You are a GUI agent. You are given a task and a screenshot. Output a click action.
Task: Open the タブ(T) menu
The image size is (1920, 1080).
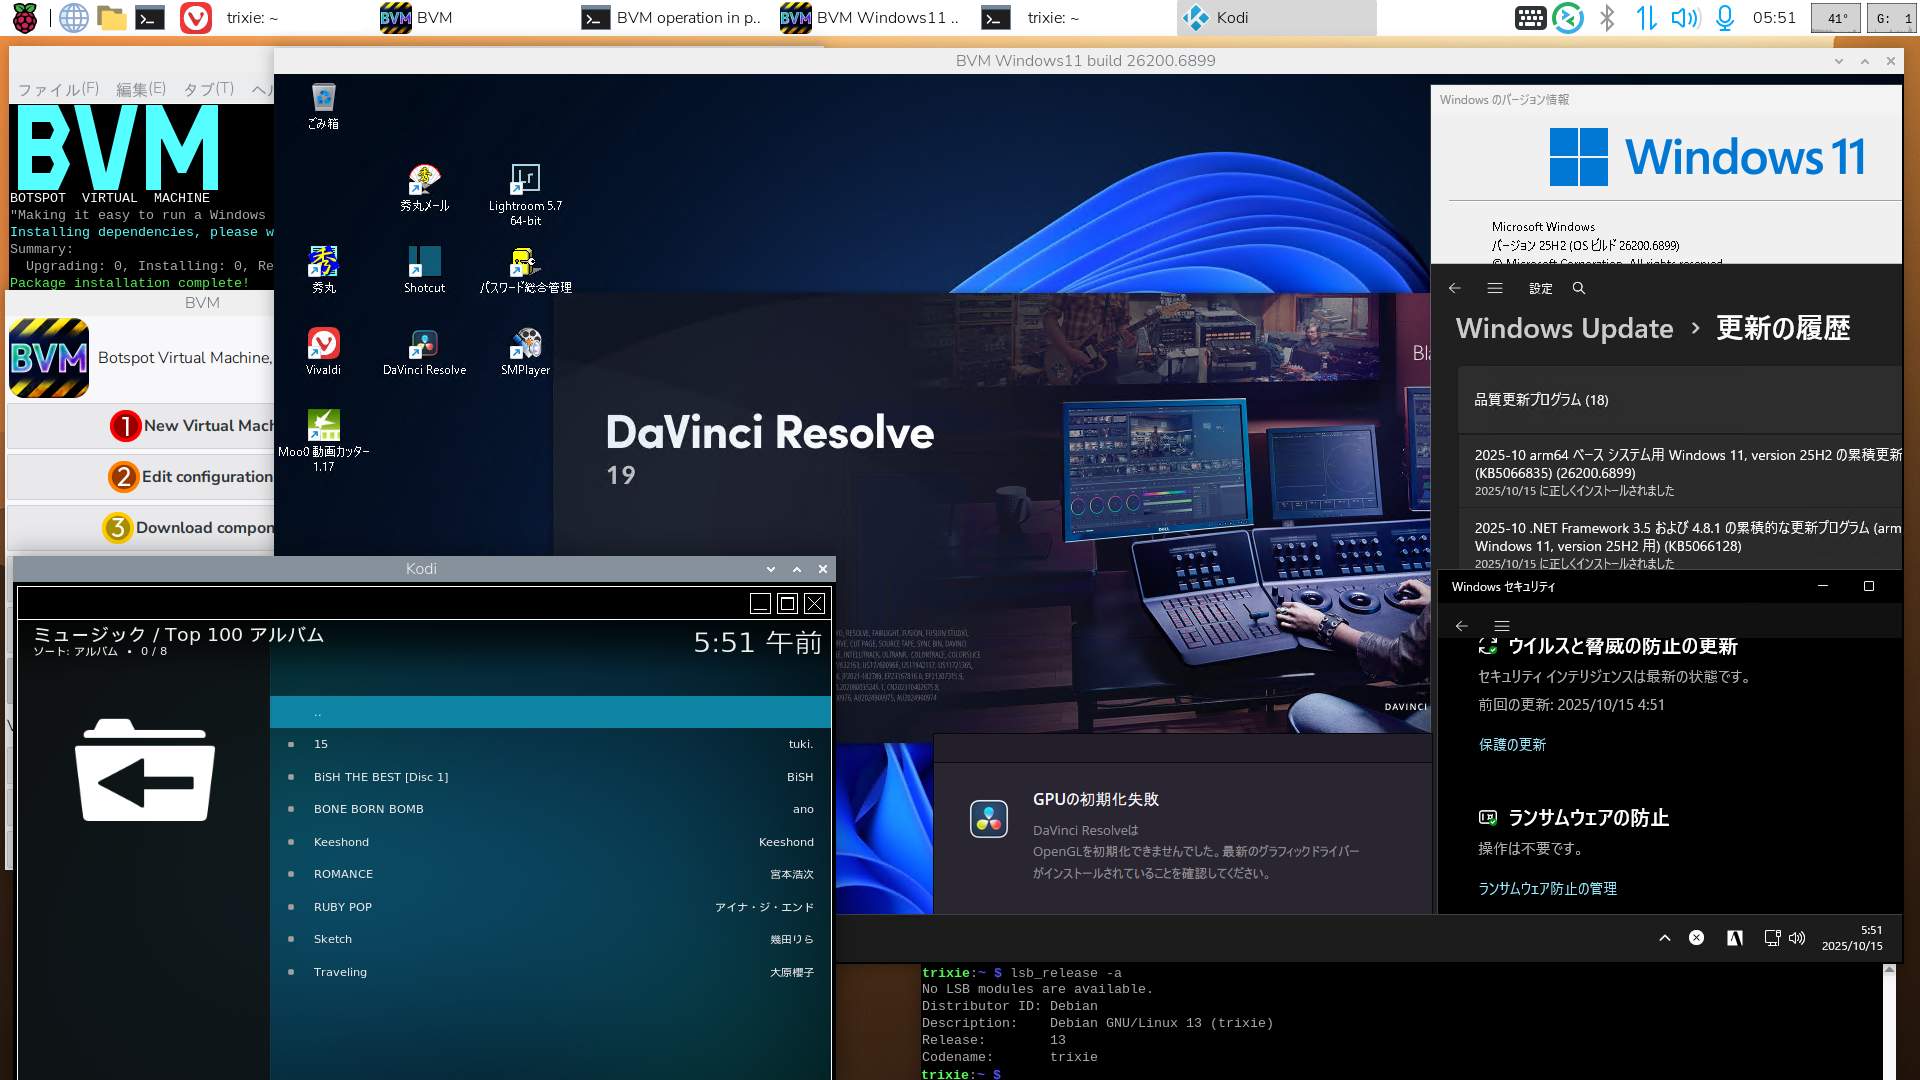(x=208, y=89)
